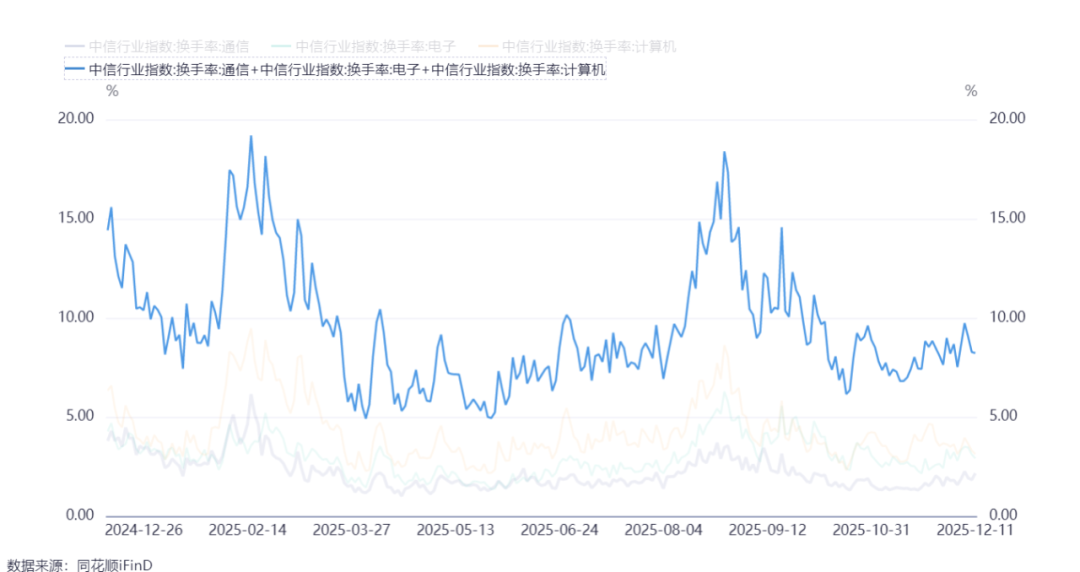Toggle the 计算机 turnover rate legend entry
Viewport: 1080px width, 572px height.
click(x=578, y=47)
